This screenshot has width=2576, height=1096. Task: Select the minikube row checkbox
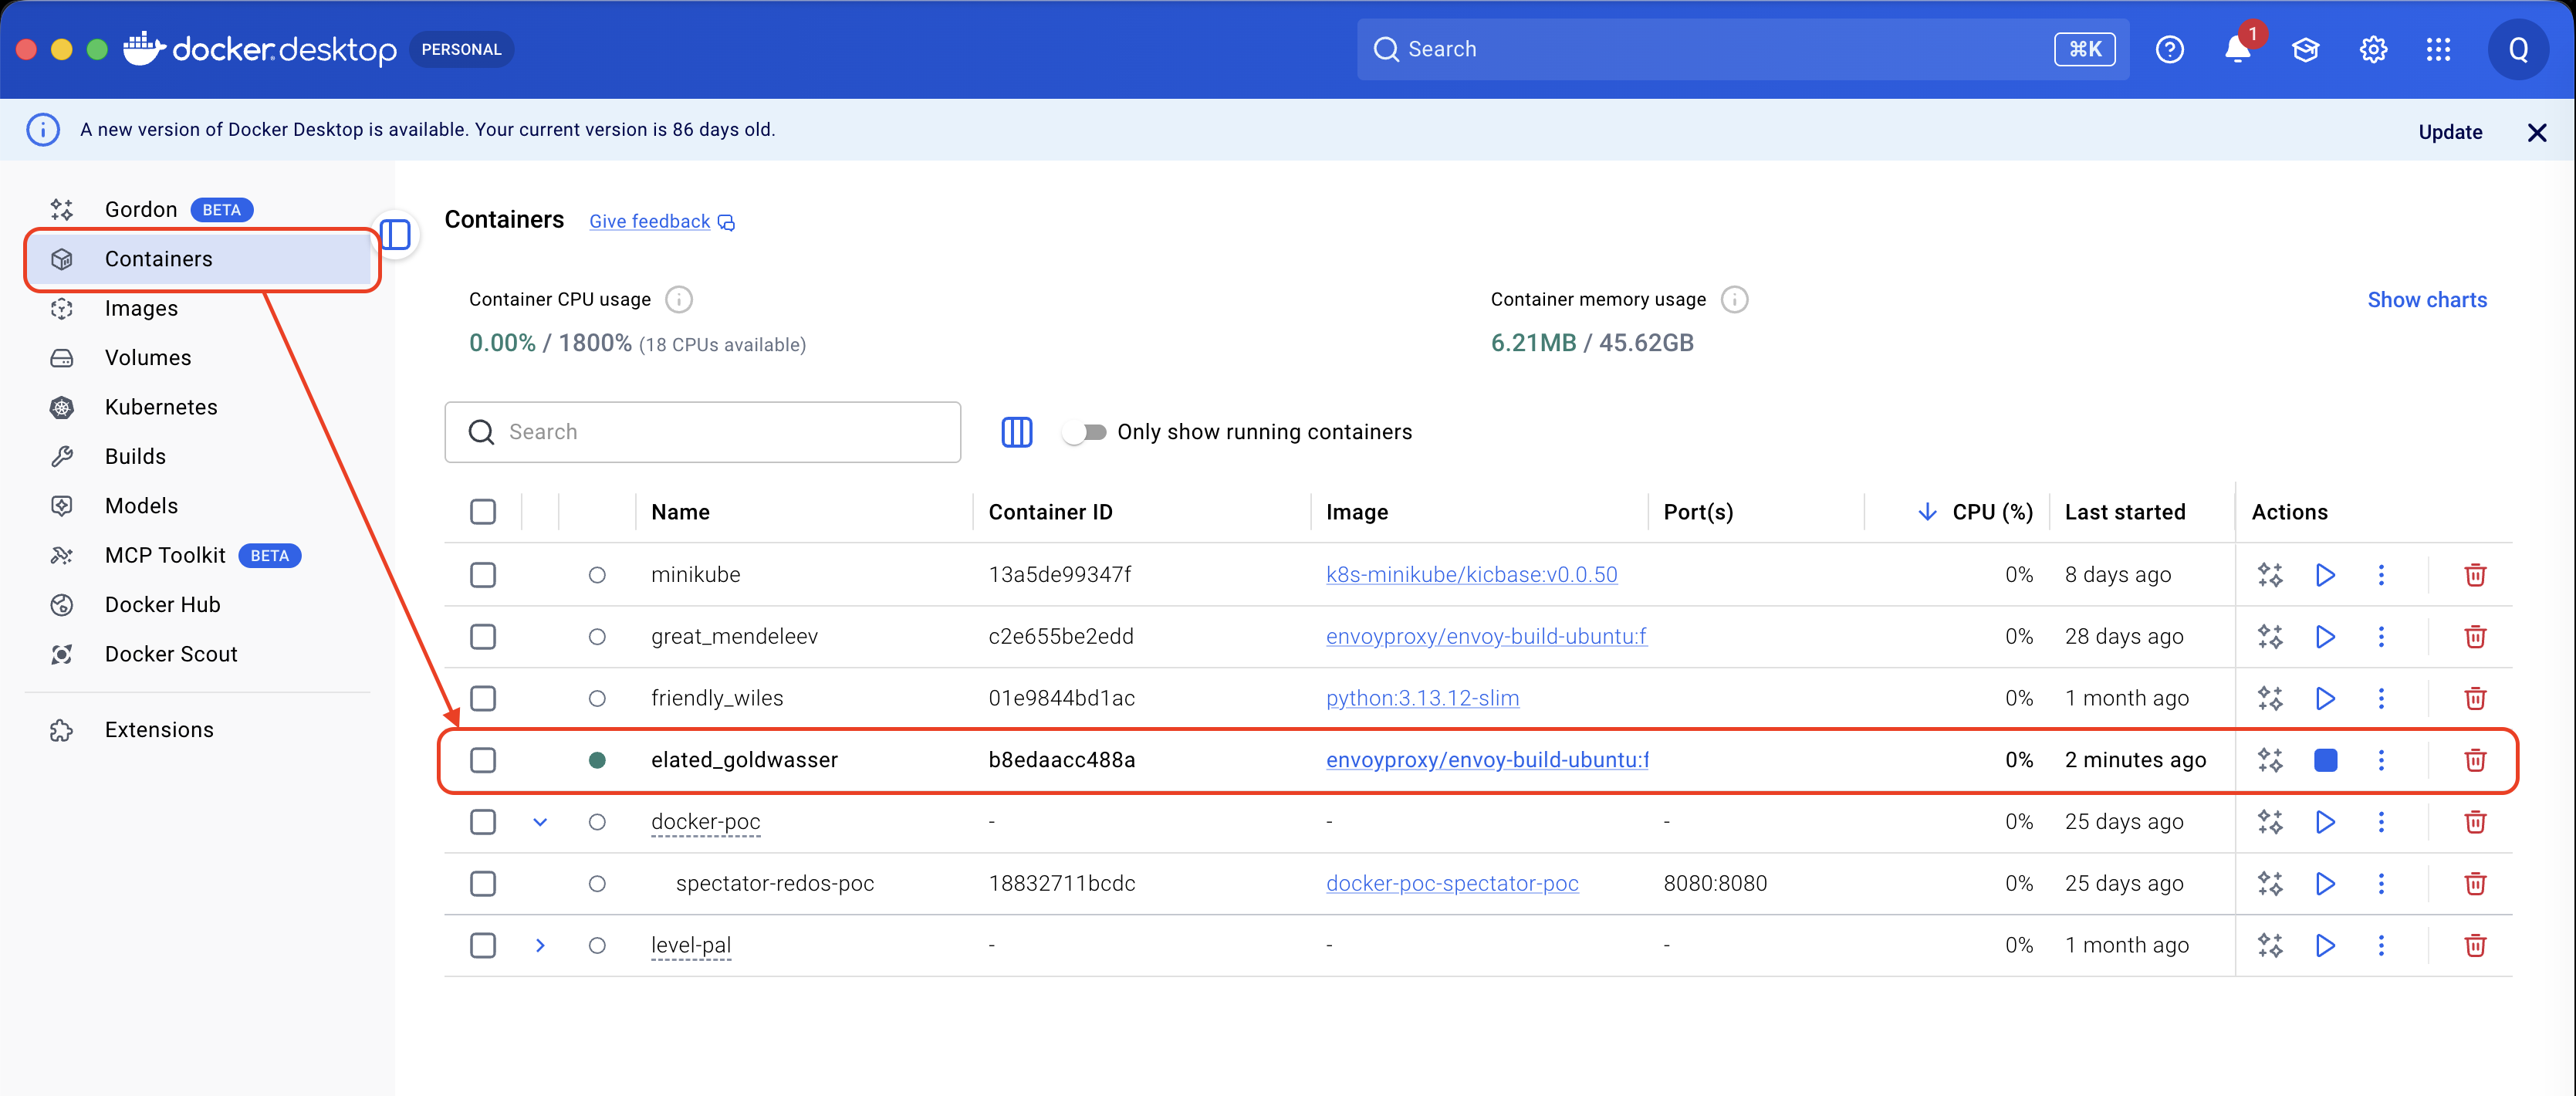click(x=483, y=575)
